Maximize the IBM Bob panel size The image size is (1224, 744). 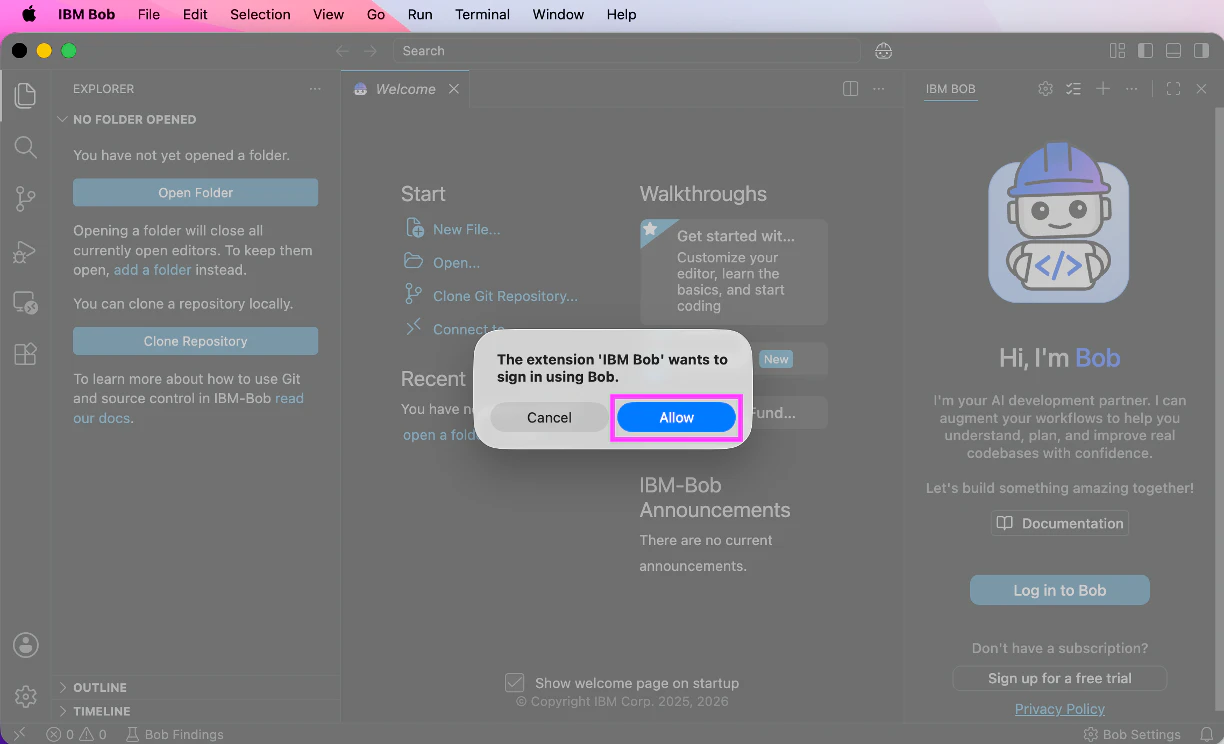tap(1174, 89)
